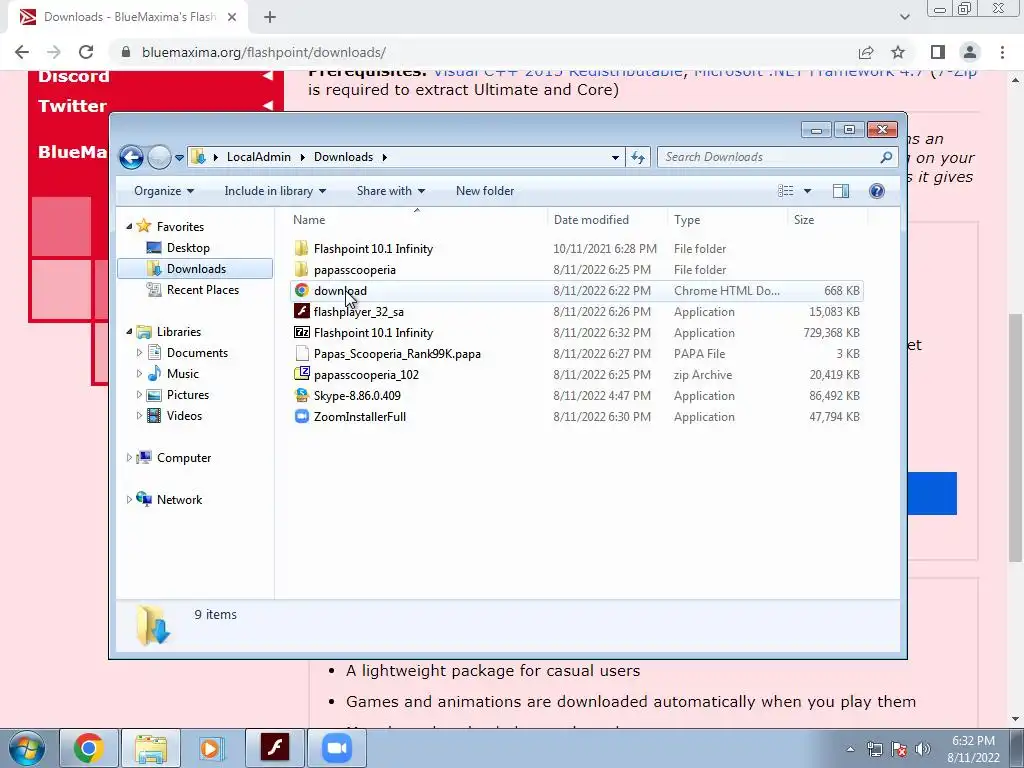Select the Flashpoint 10.1 Infinity 7z application icon
The image size is (1024, 768).
coord(301,332)
